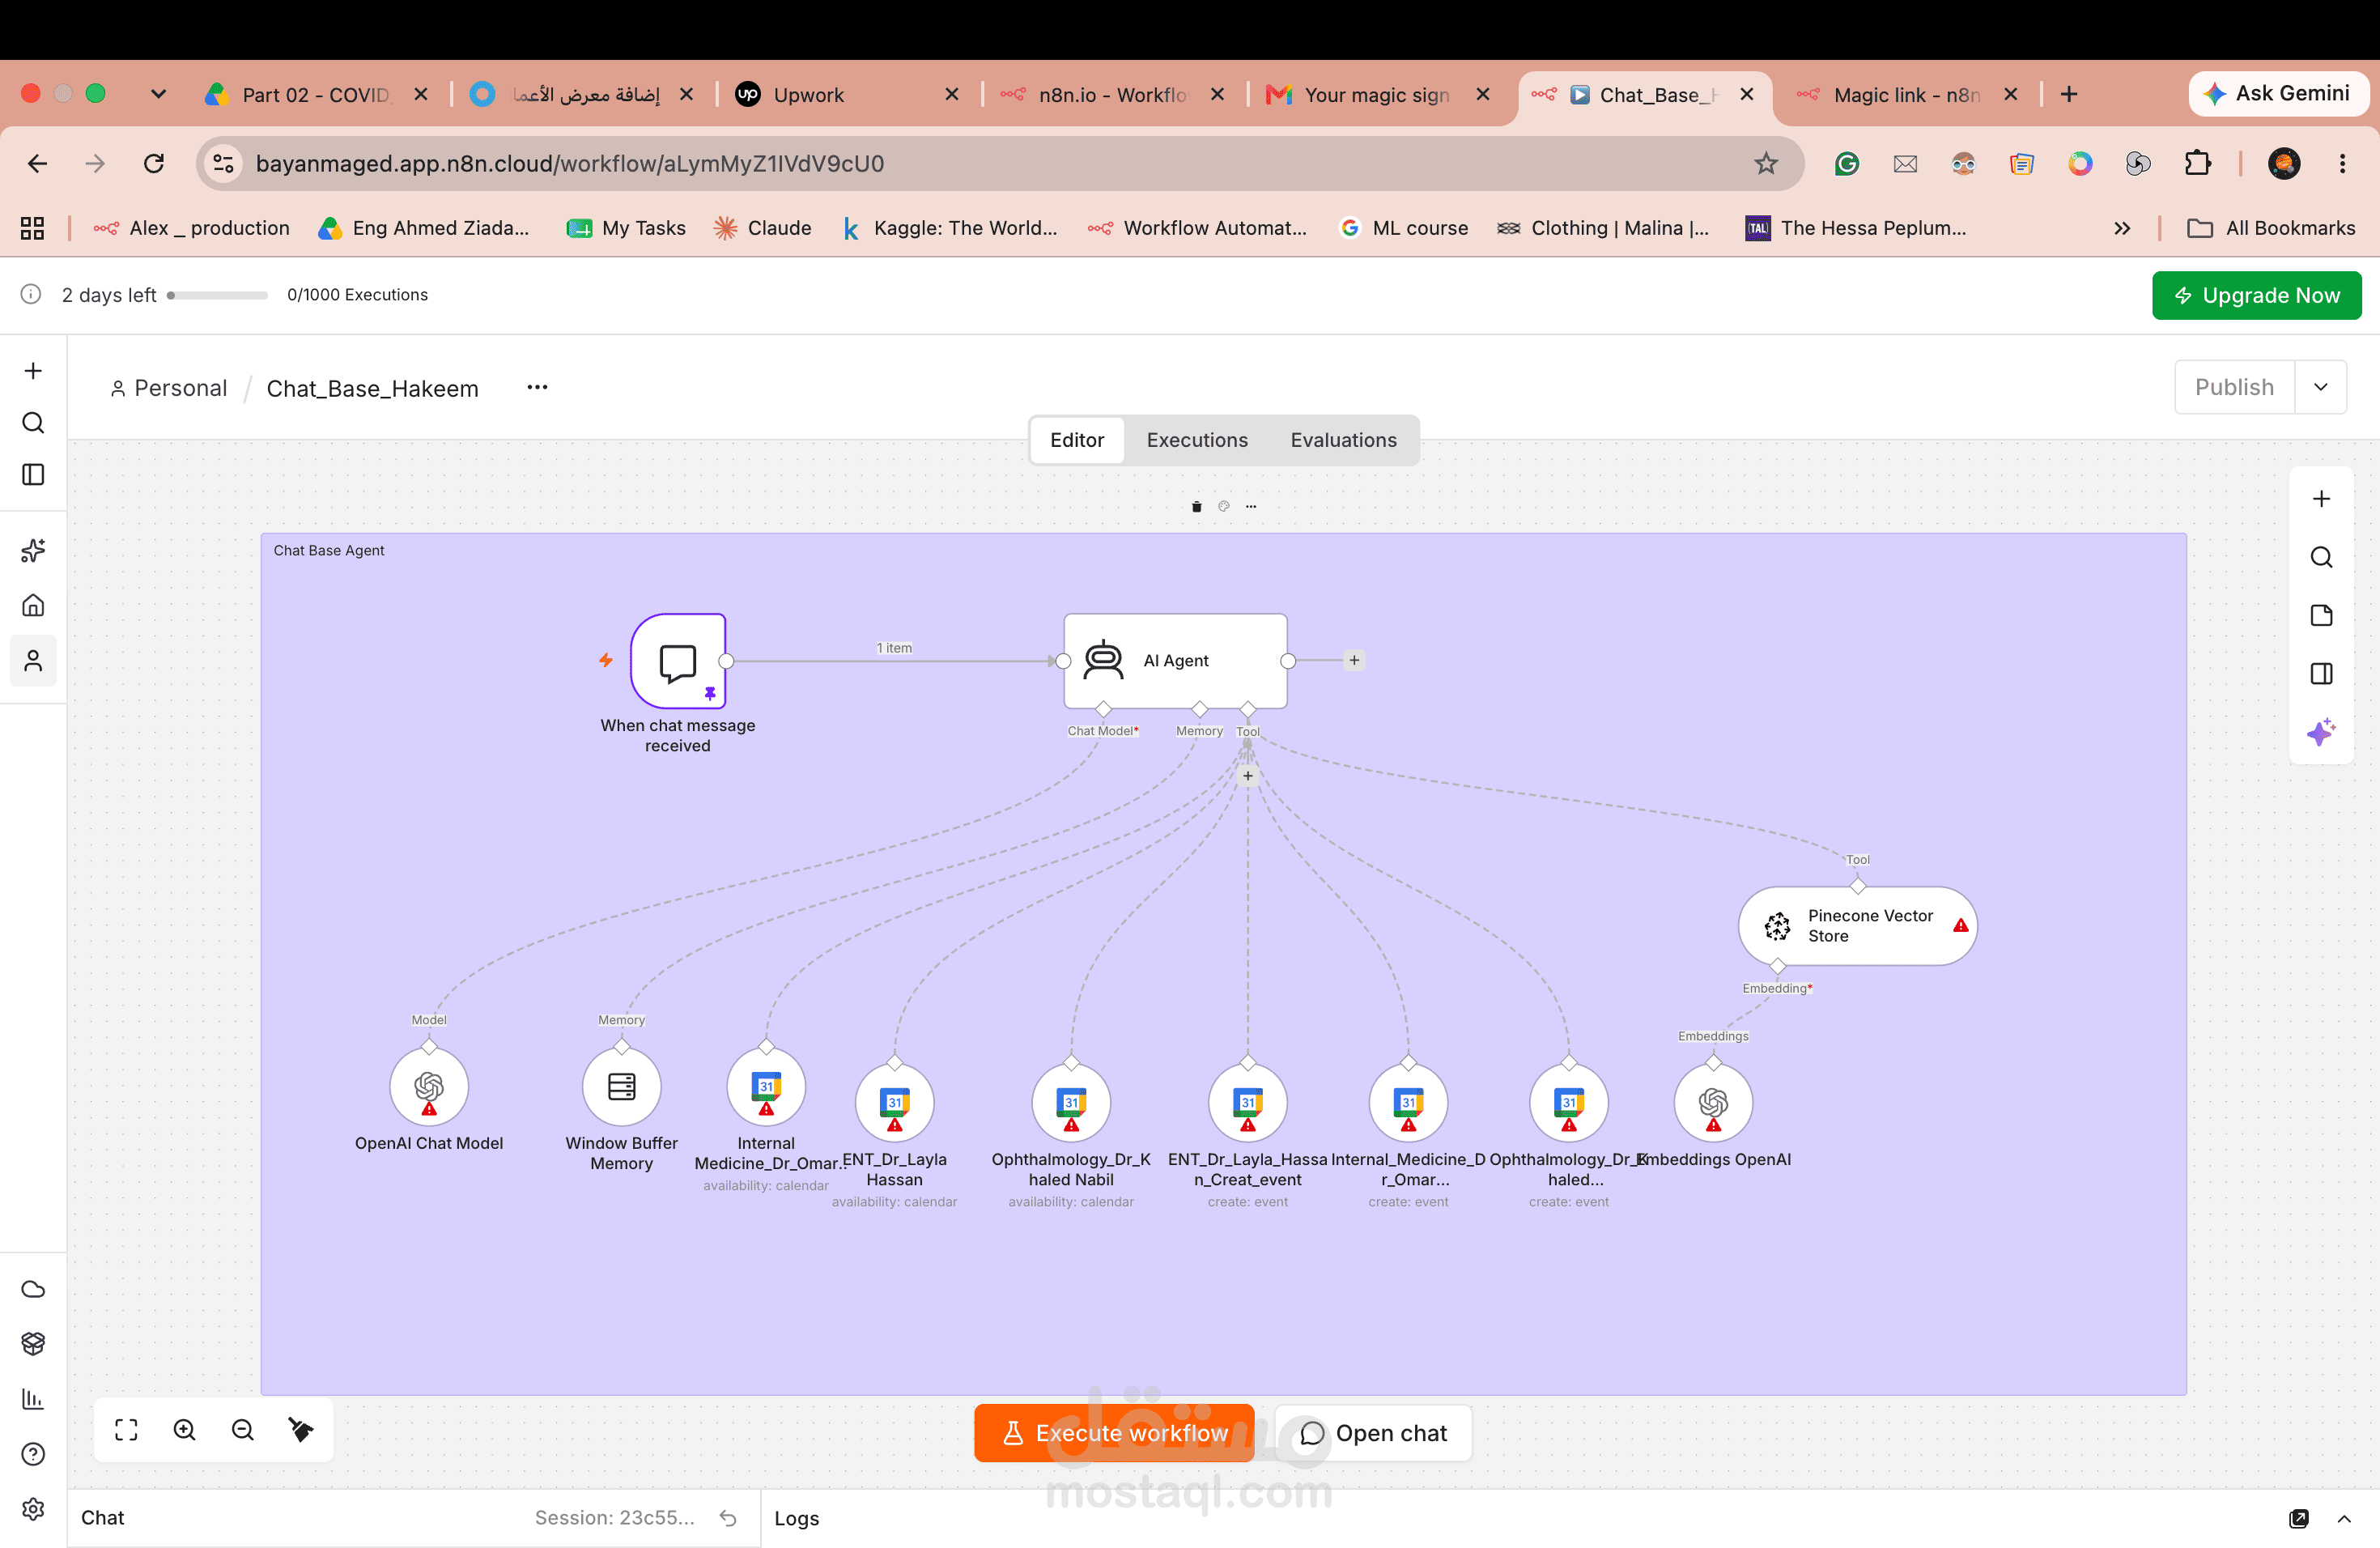Screen dimensions: 2380x1548
Task: Add a sticky note from right panel
Action: [2321, 615]
